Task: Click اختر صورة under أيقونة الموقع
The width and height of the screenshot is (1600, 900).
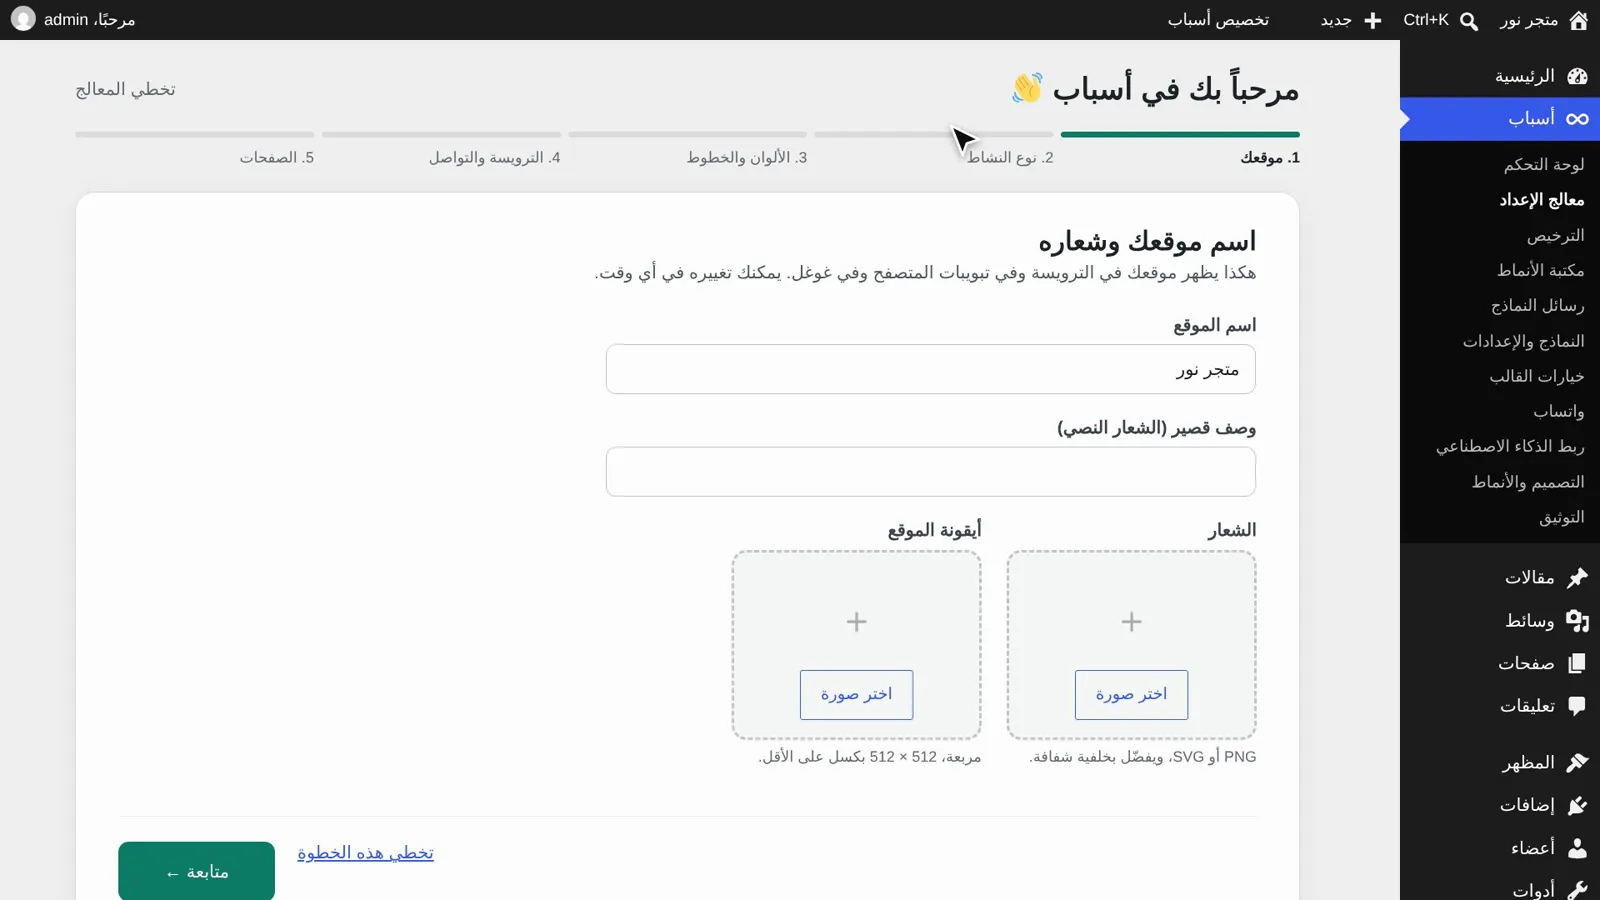Action: pos(856,695)
